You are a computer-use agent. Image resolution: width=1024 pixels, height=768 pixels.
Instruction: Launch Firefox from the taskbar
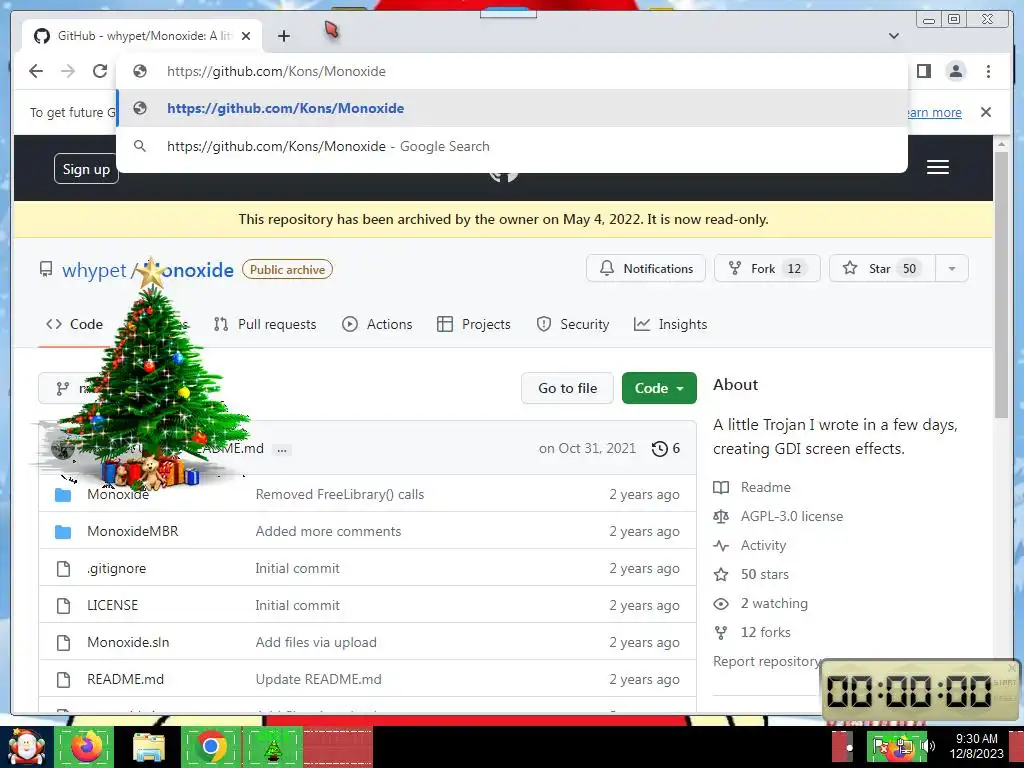click(86, 747)
